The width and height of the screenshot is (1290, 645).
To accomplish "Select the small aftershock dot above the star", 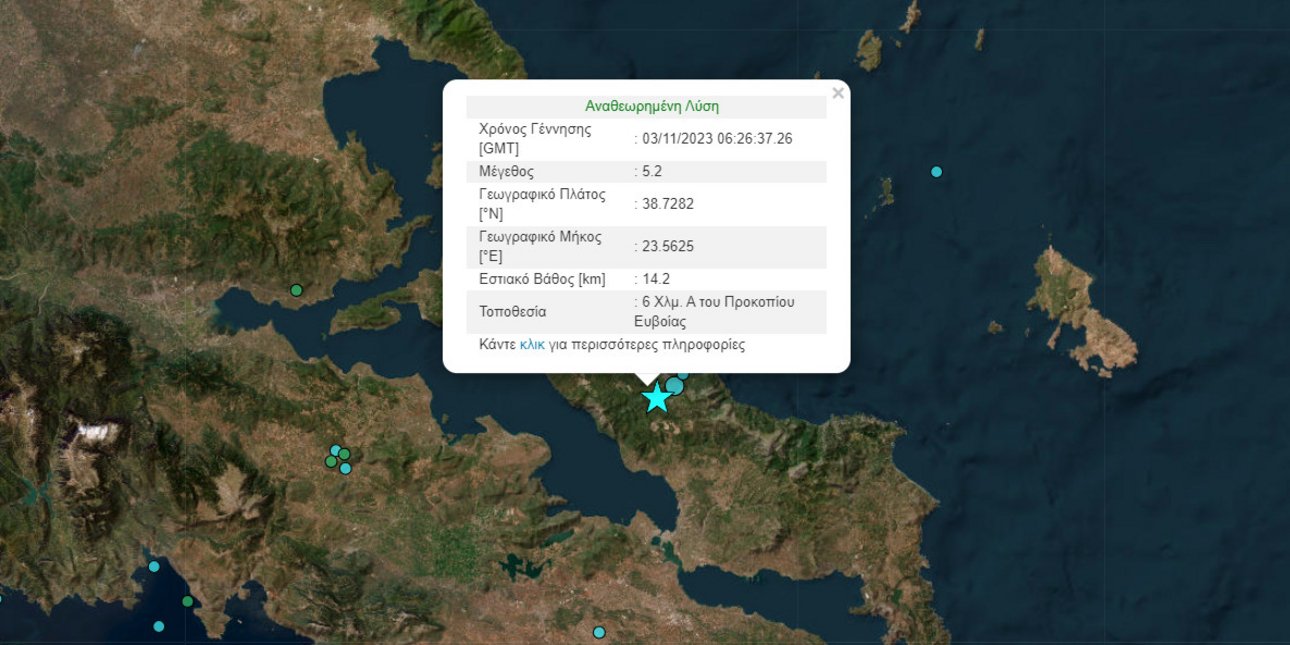I will pyautogui.click(x=683, y=376).
